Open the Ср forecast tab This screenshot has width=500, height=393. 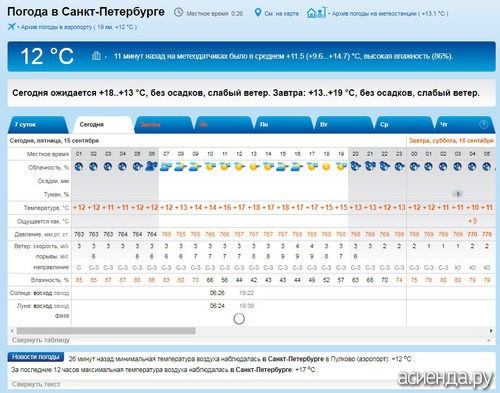coord(403,125)
